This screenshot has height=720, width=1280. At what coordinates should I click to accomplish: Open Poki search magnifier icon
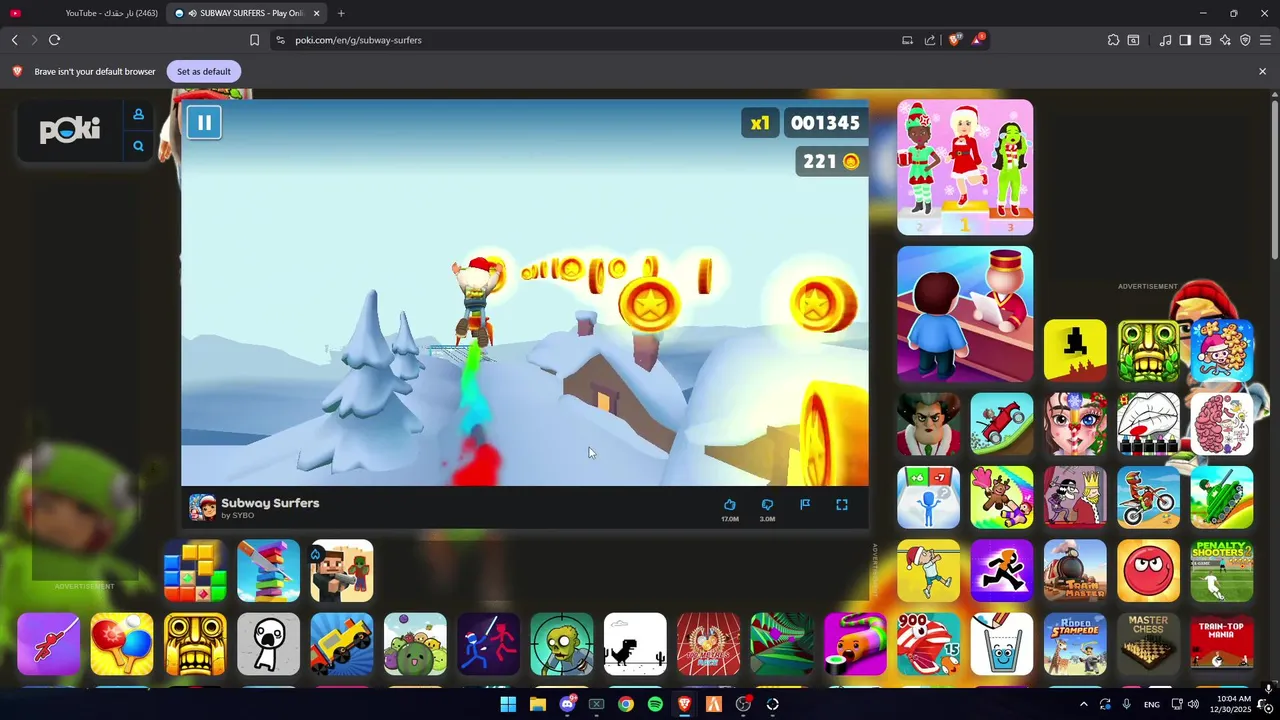click(139, 146)
